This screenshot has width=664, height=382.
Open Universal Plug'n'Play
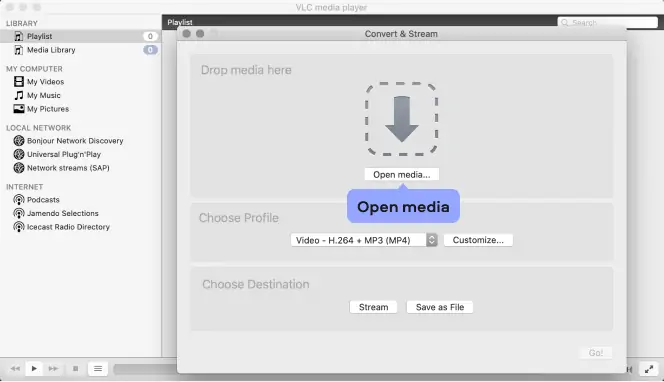click(64, 154)
